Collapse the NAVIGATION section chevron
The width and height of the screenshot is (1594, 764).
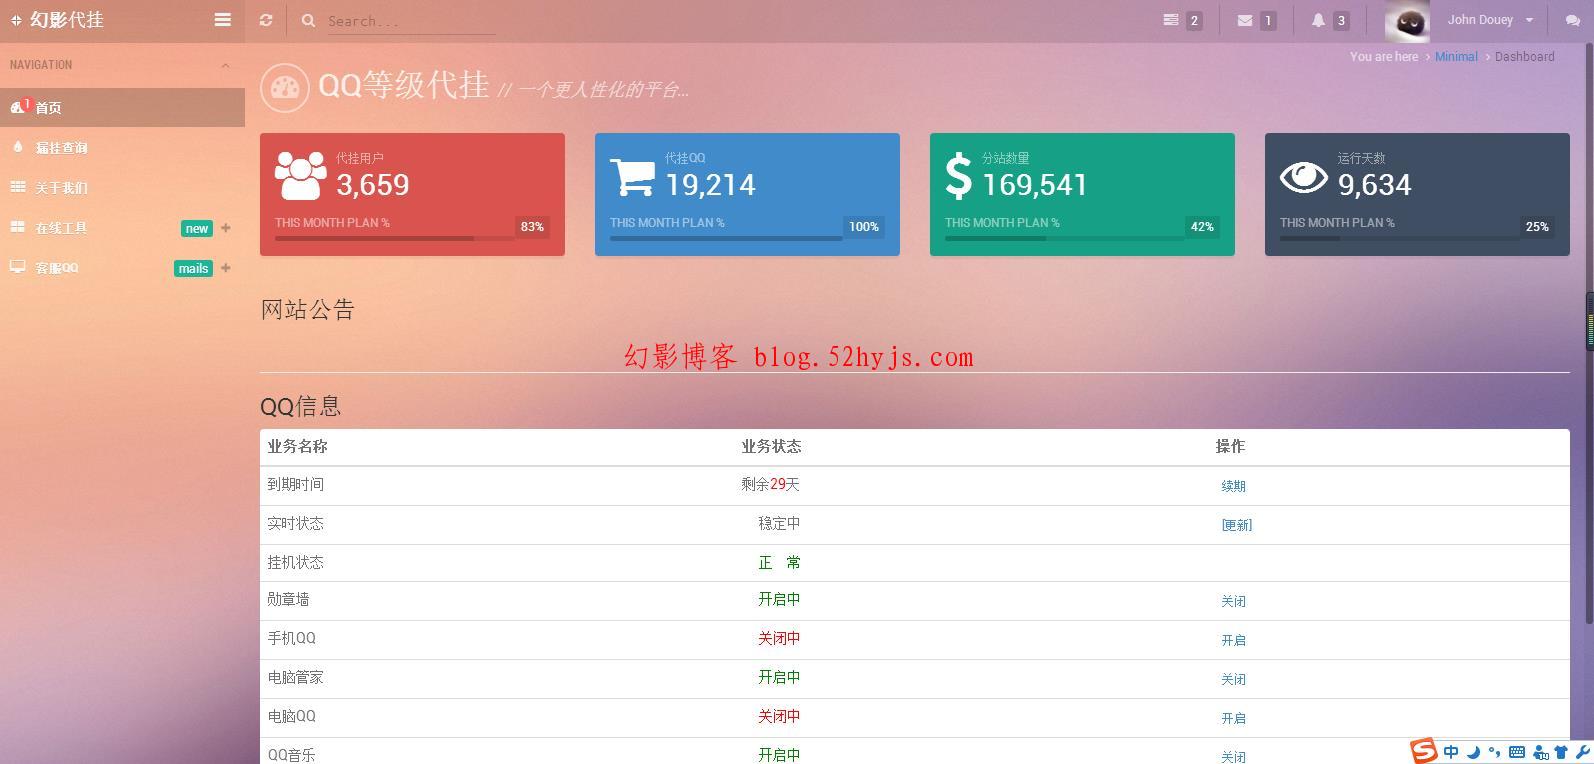click(225, 65)
